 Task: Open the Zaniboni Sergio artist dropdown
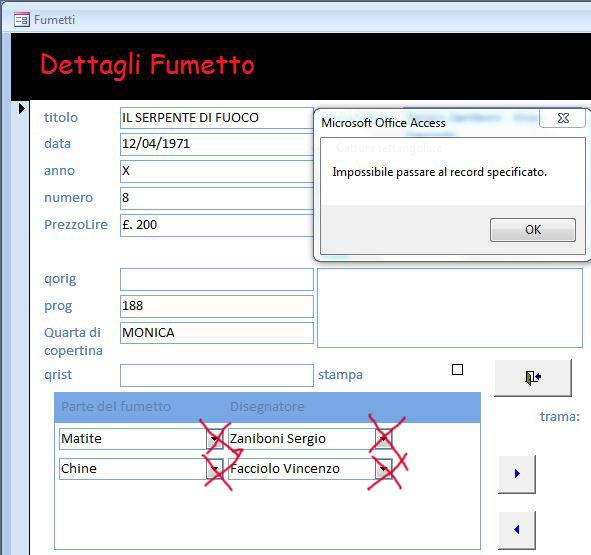(x=383, y=439)
